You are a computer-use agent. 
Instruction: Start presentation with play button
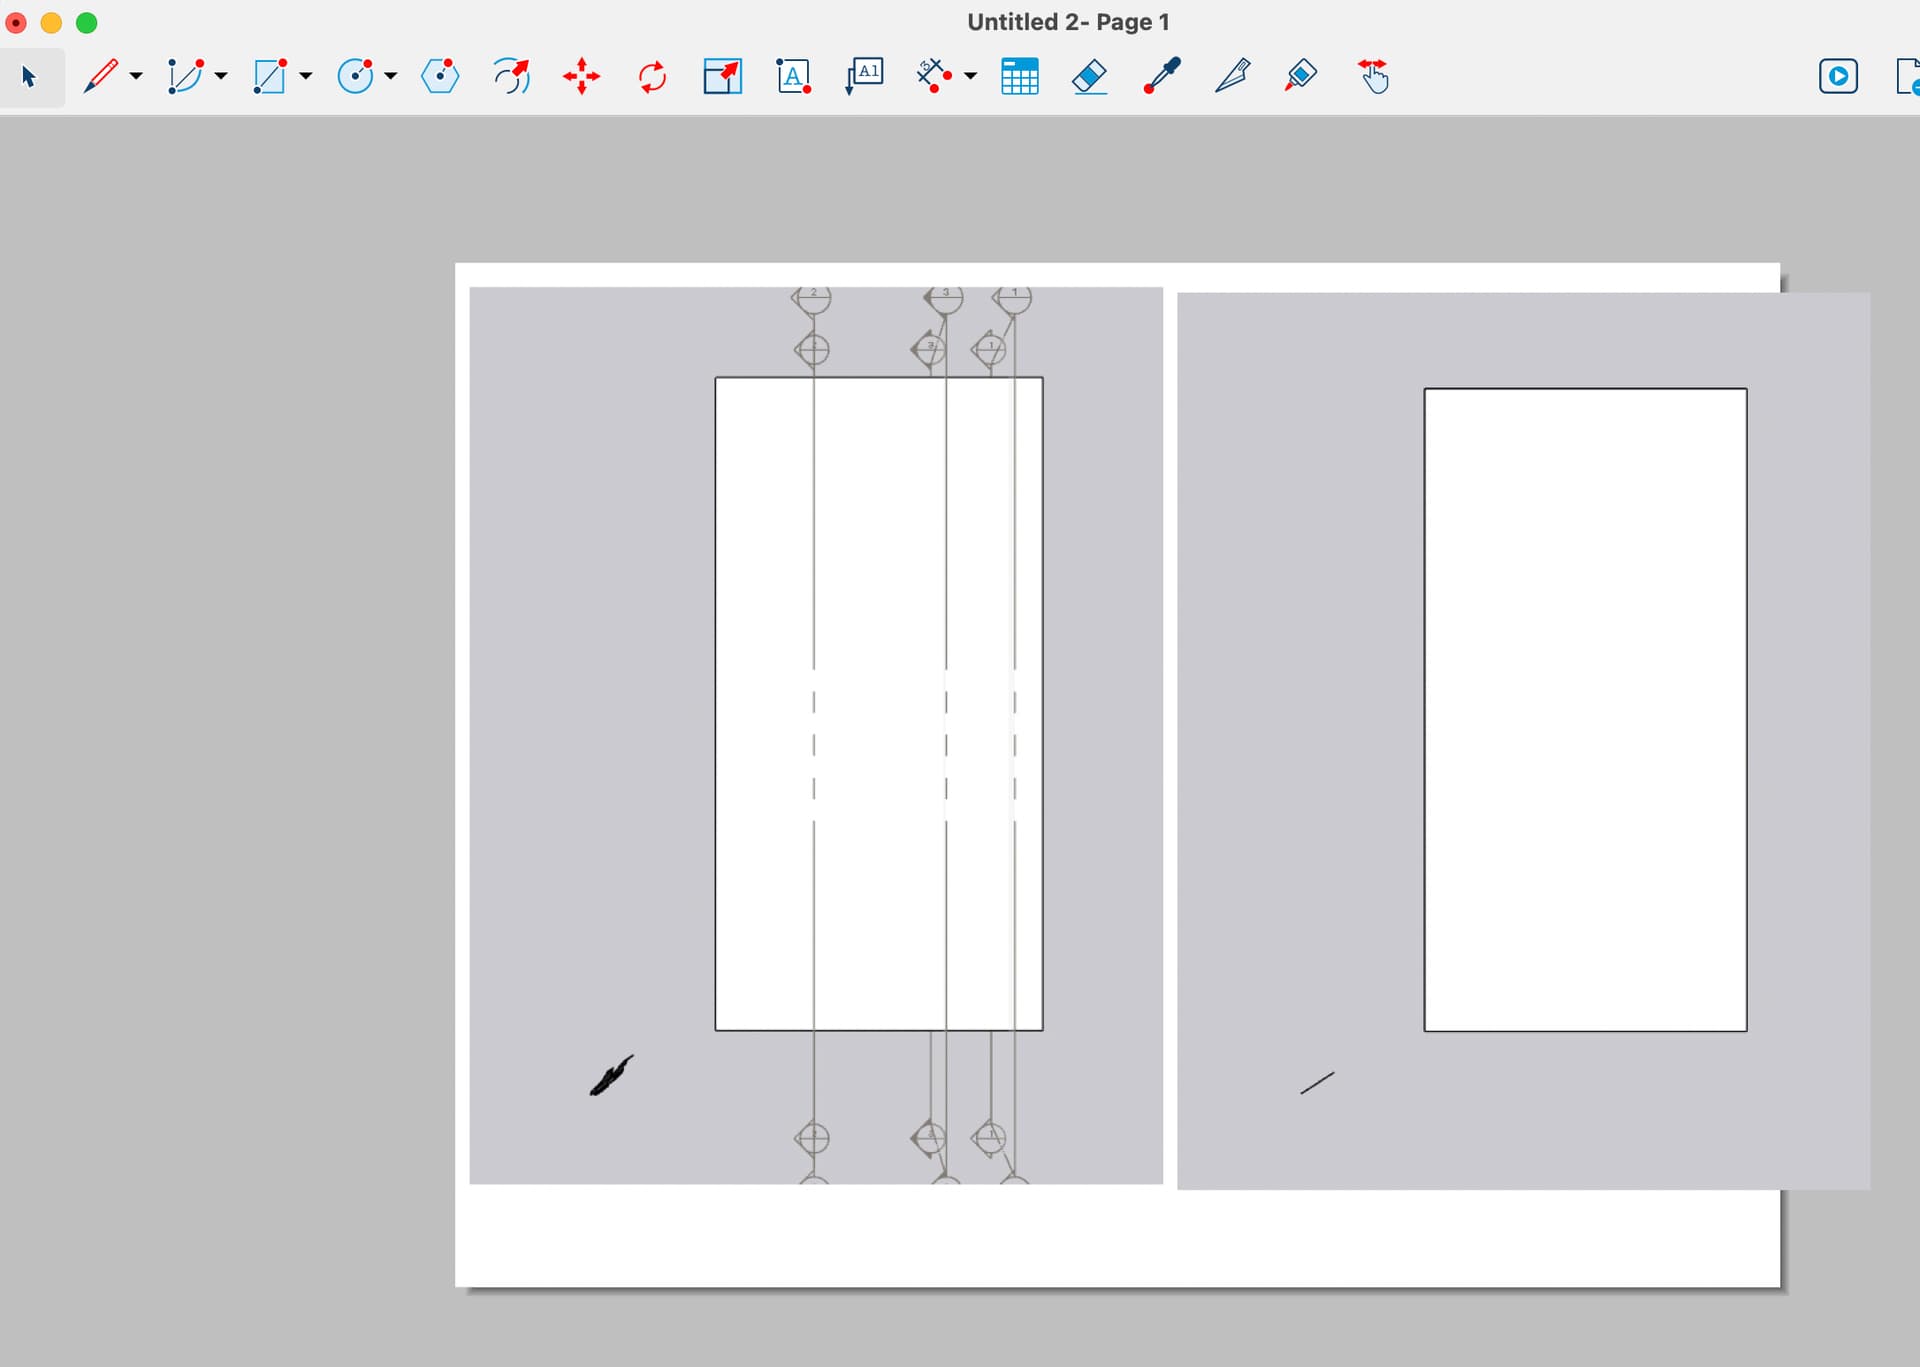(1838, 77)
